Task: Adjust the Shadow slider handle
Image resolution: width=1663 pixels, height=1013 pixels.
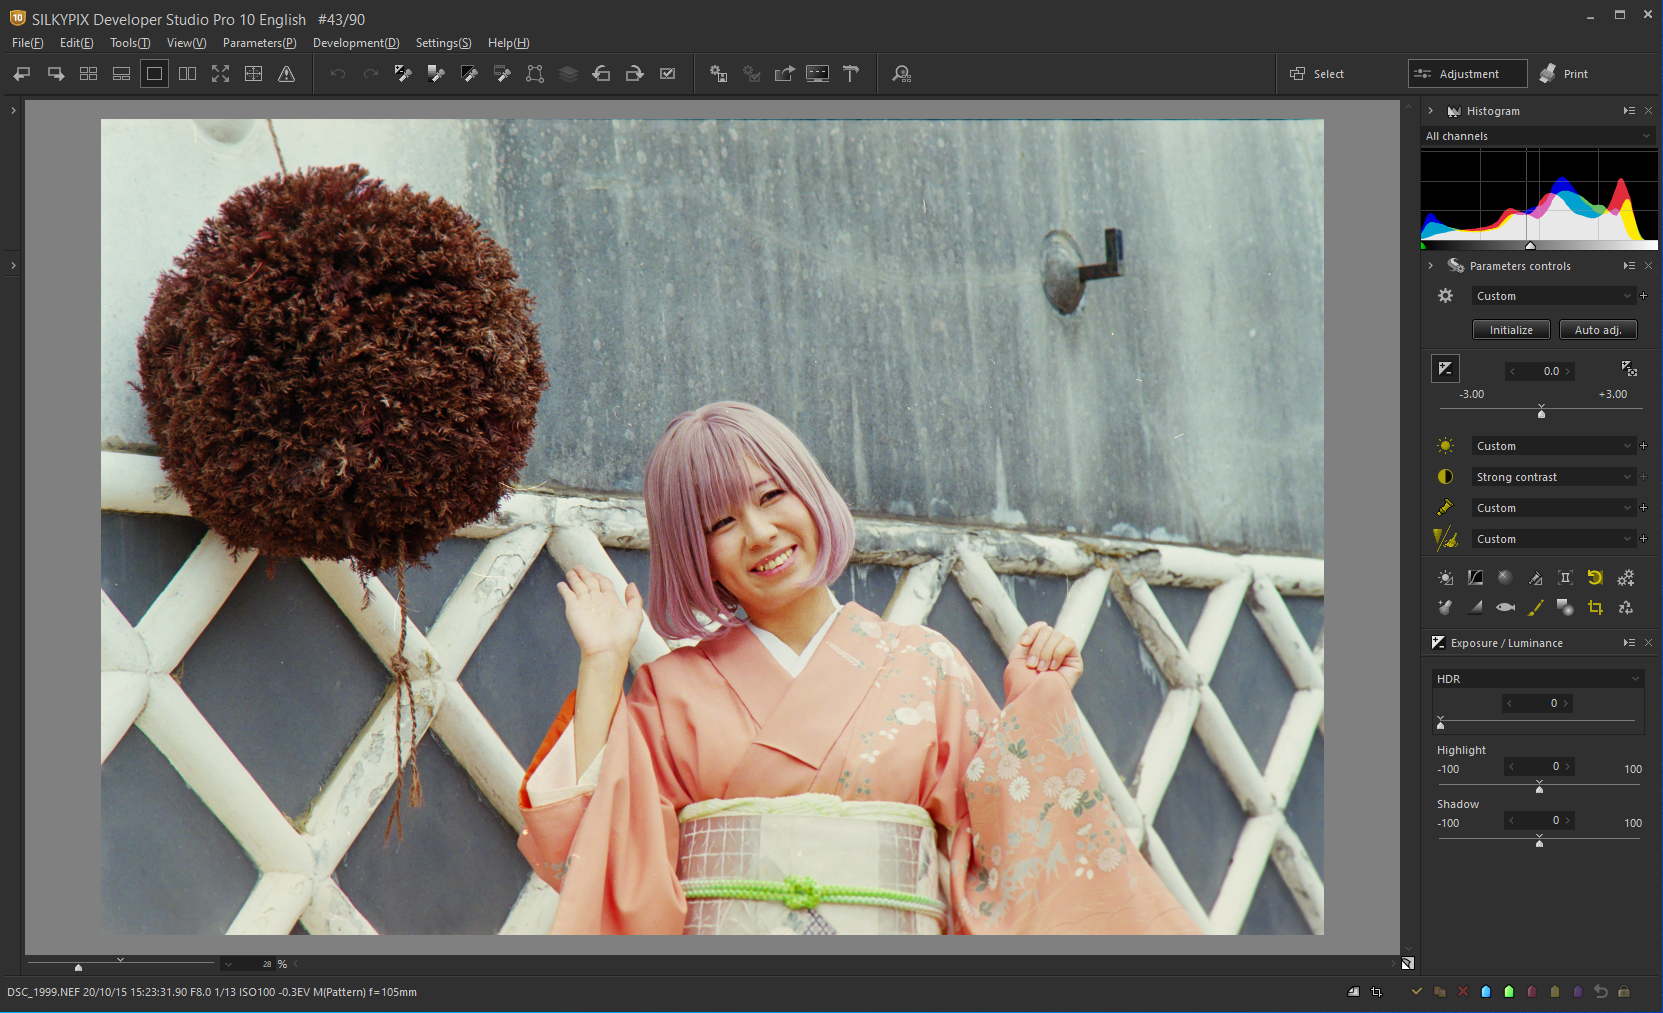Action: (1540, 842)
